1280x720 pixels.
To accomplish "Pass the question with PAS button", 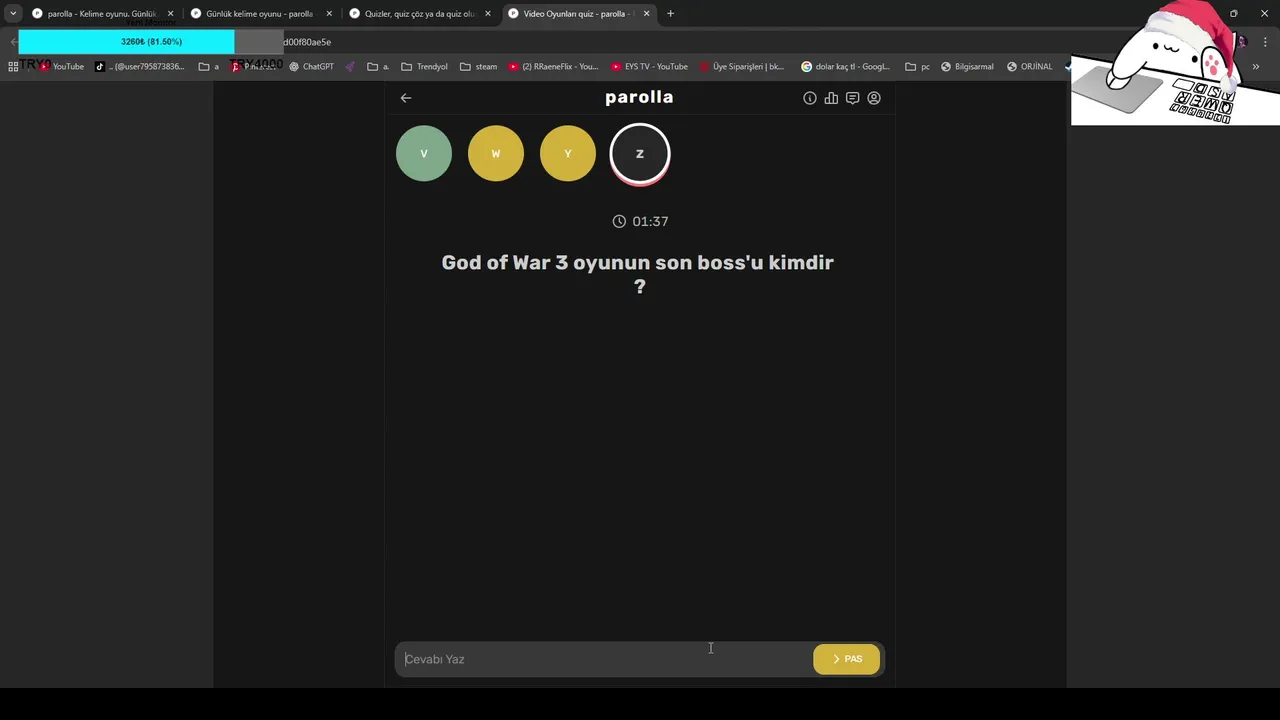I will [847, 659].
